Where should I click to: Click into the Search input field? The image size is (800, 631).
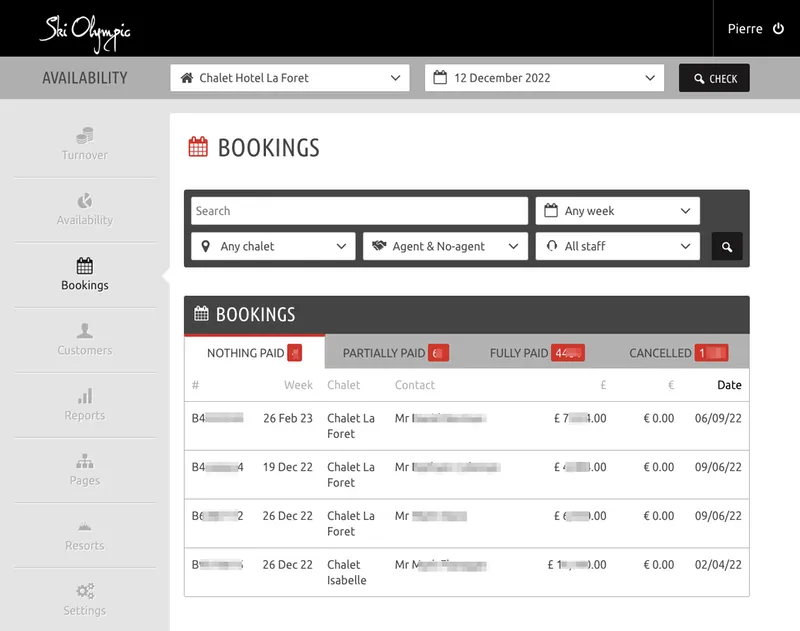(x=359, y=211)
